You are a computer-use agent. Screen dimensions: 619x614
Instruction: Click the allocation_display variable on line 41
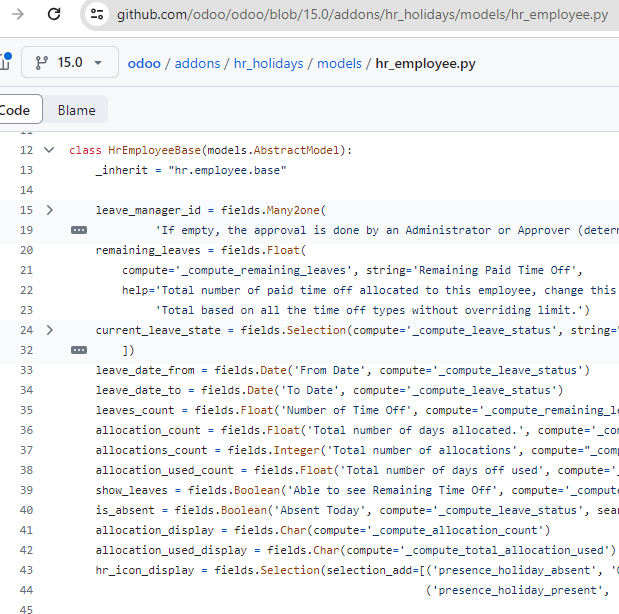tap(155, 530)
